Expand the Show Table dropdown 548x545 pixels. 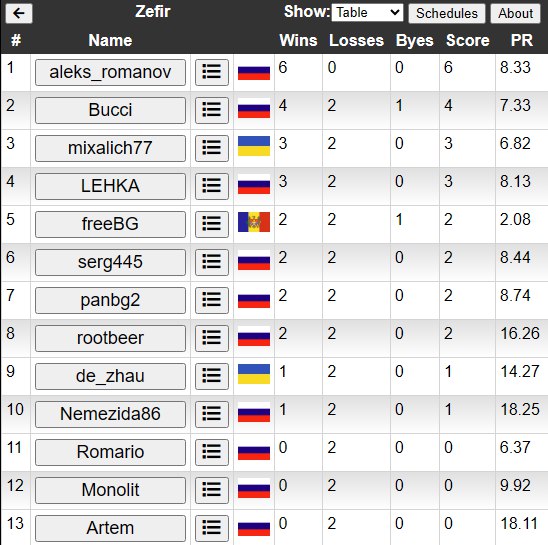pos(367,13)
